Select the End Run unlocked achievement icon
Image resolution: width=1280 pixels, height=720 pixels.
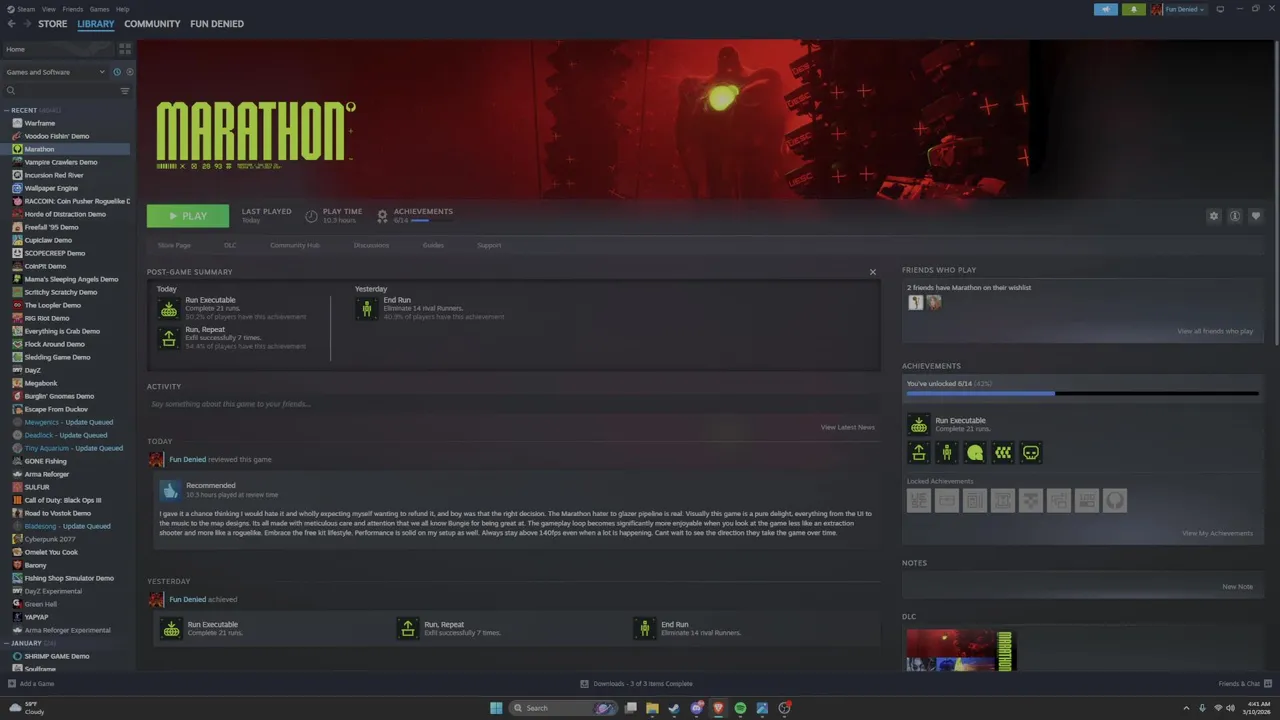pos(947,453)
